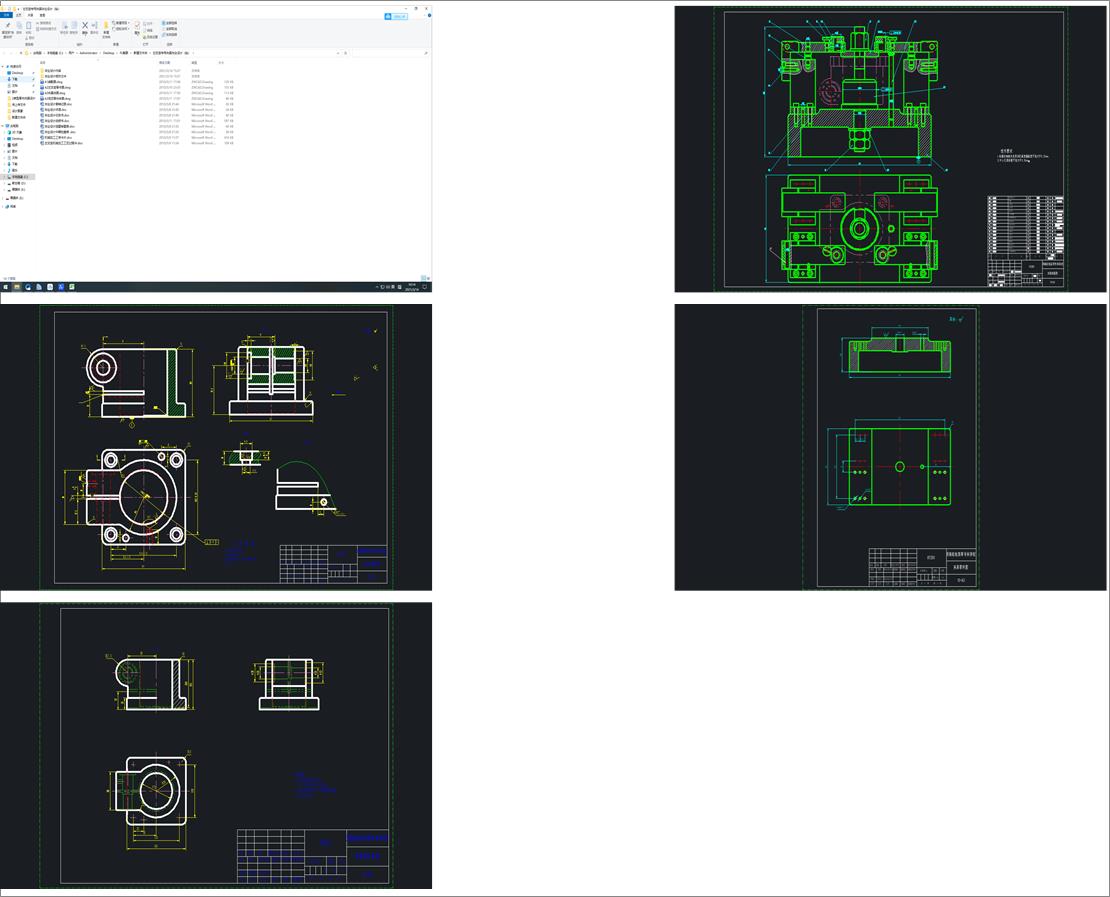Click the taskbar clock and date
This screenshot has height=897, width=1110.
pos(411,287)
